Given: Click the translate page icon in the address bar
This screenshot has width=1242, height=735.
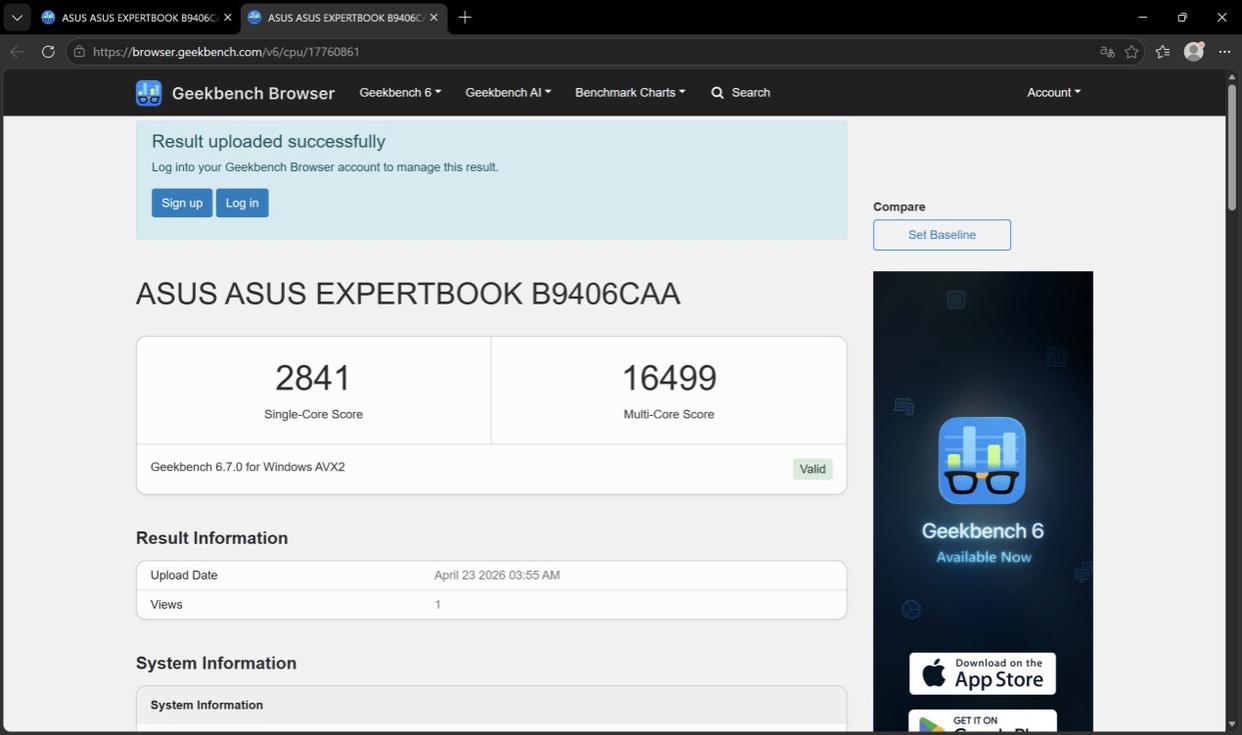Looking at the screenshot, I should point(1107,52).
